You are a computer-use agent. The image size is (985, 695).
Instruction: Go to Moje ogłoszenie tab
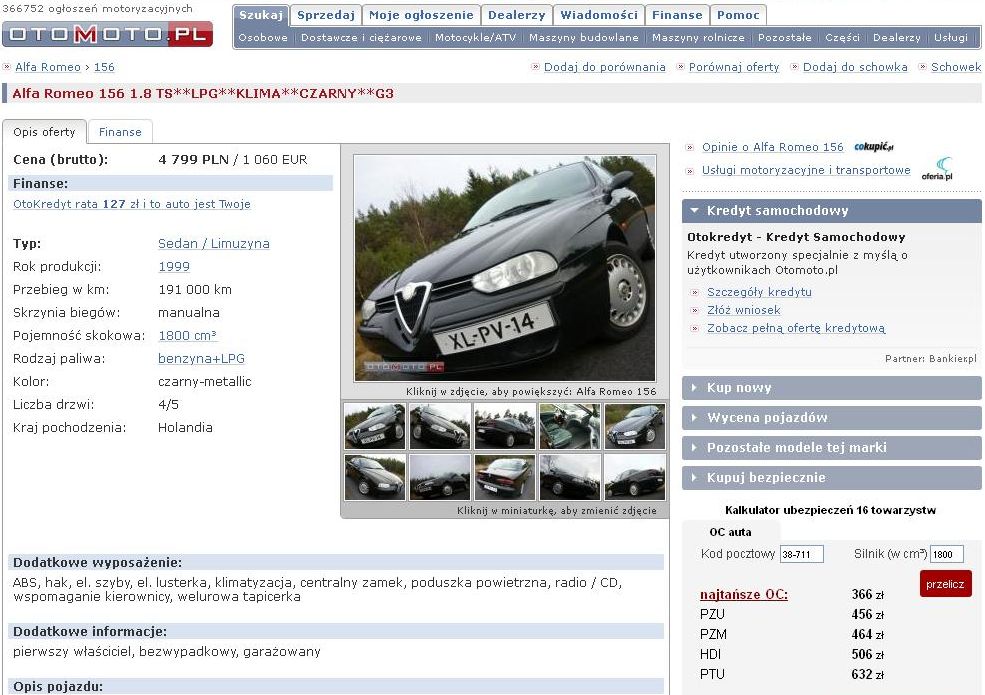(x=421, y=15)
